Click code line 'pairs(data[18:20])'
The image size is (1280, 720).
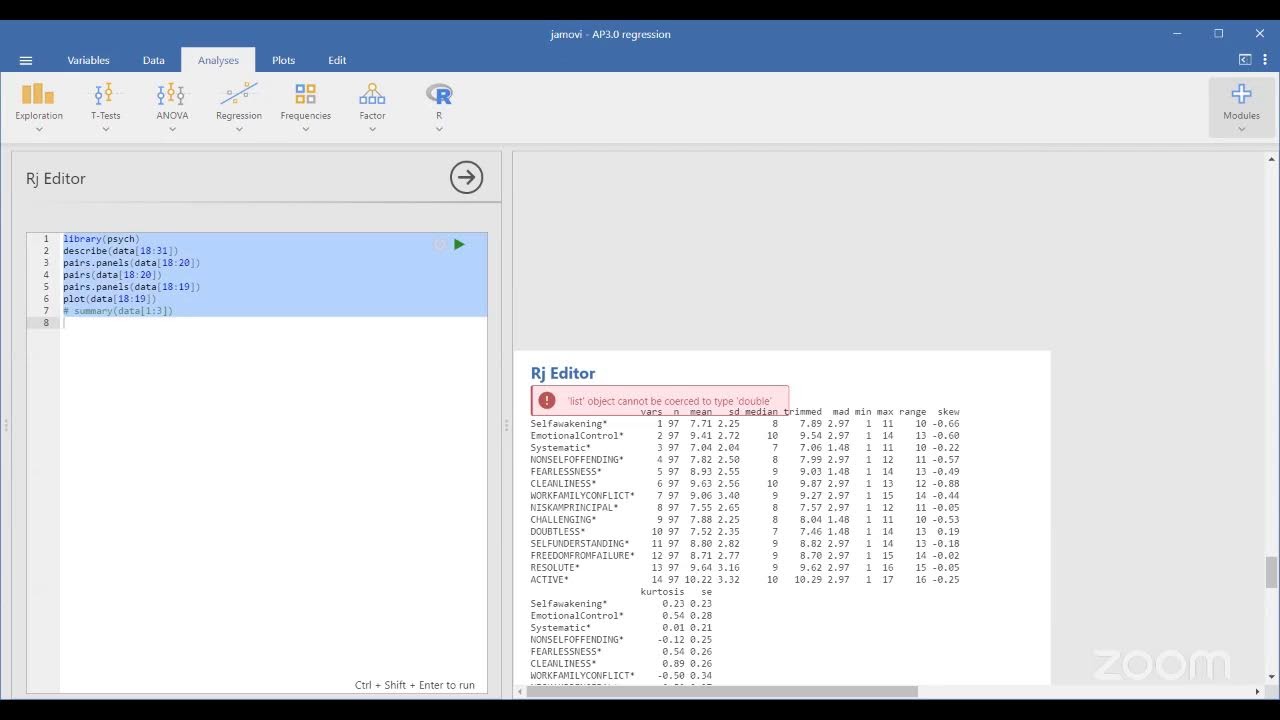[112, 275]
